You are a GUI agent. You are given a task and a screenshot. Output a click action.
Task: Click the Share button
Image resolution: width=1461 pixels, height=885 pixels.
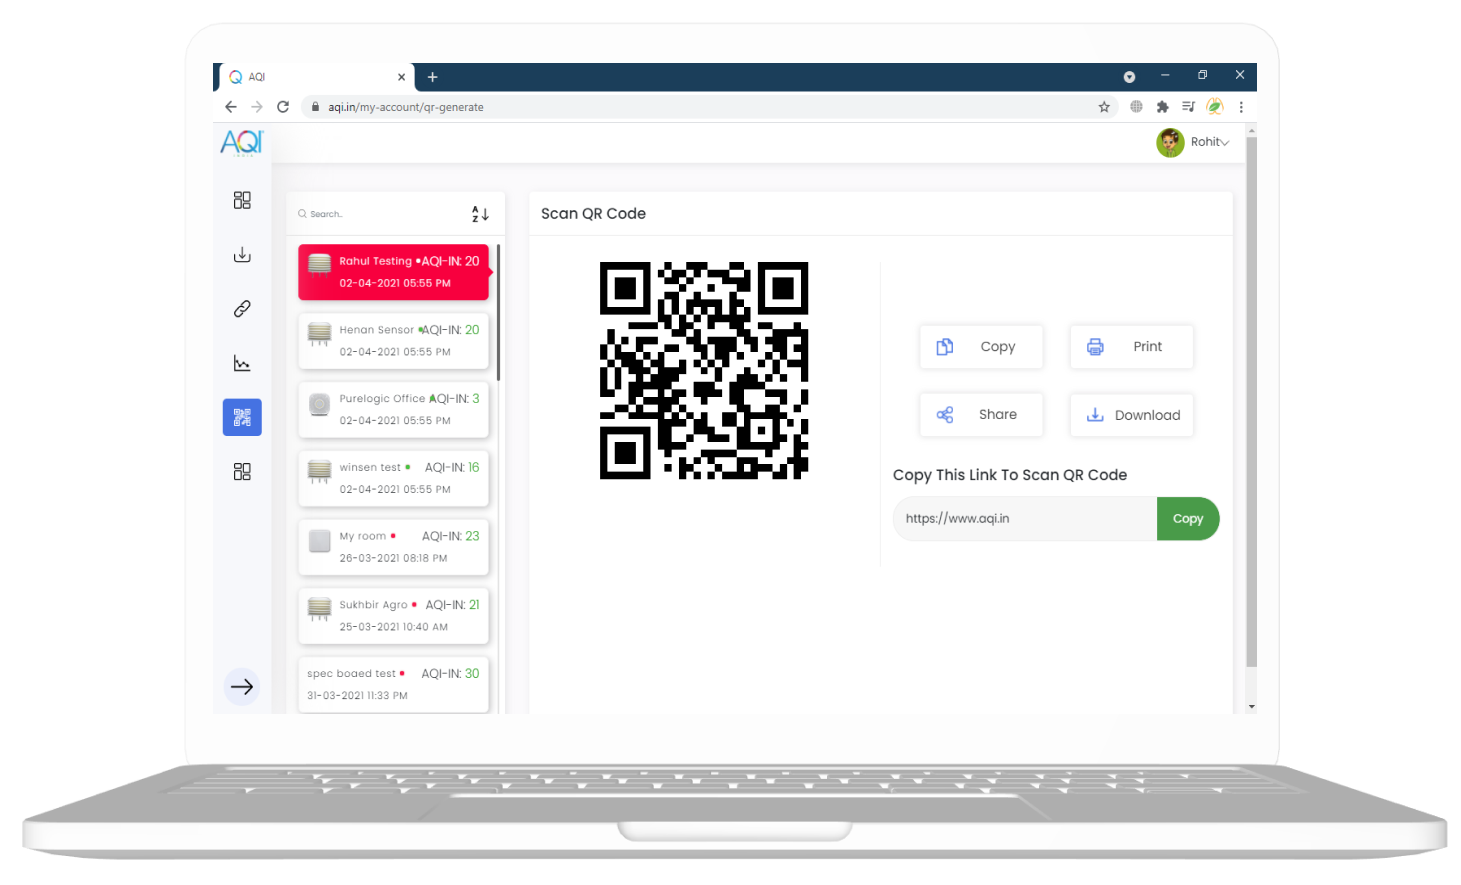(981, 415)
